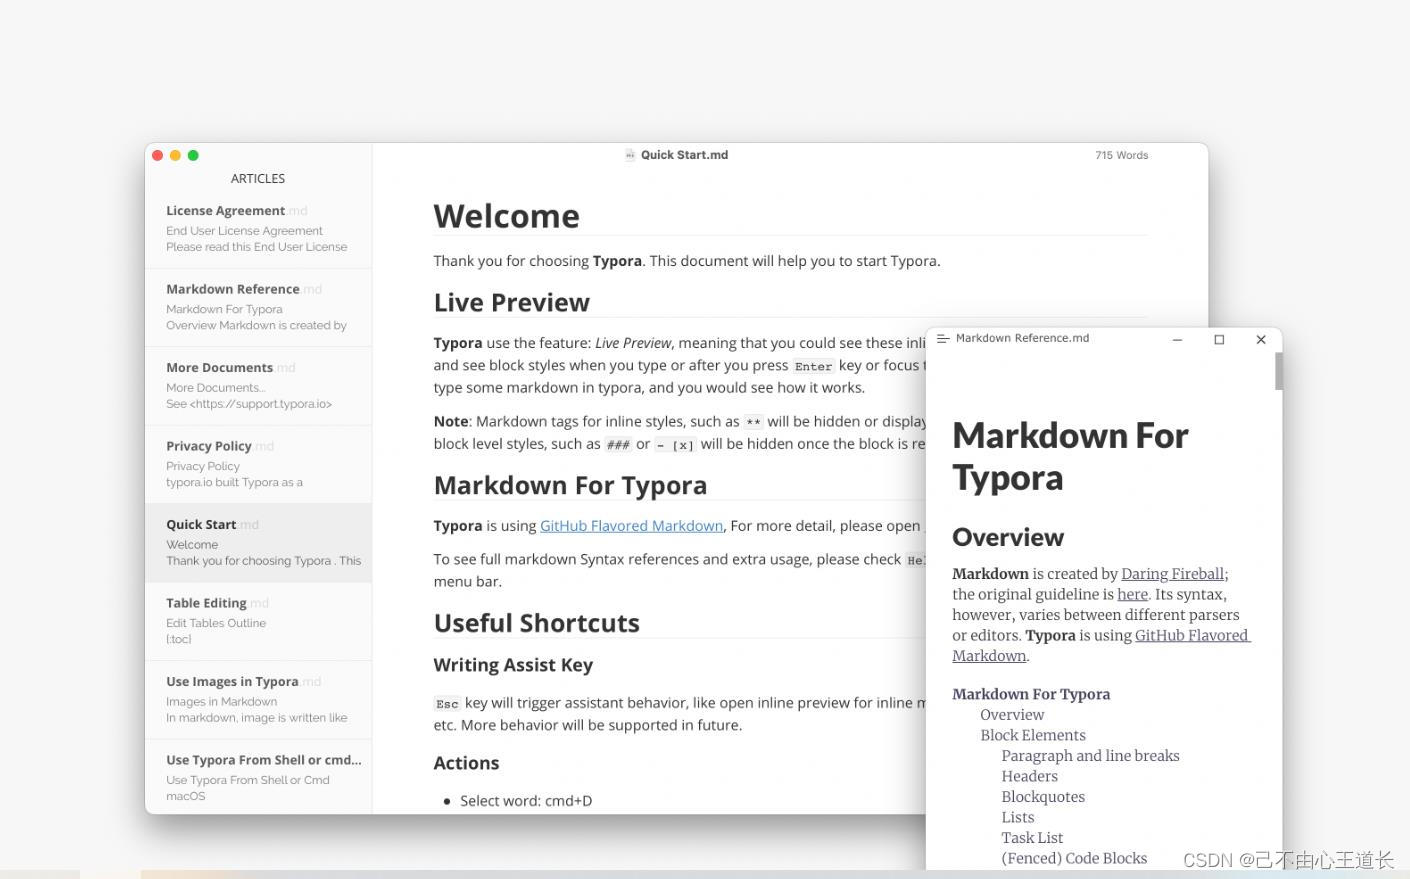
Task: Jump to Lists in the contents list
Action: pyautogui.click(x=1018, y=817)
